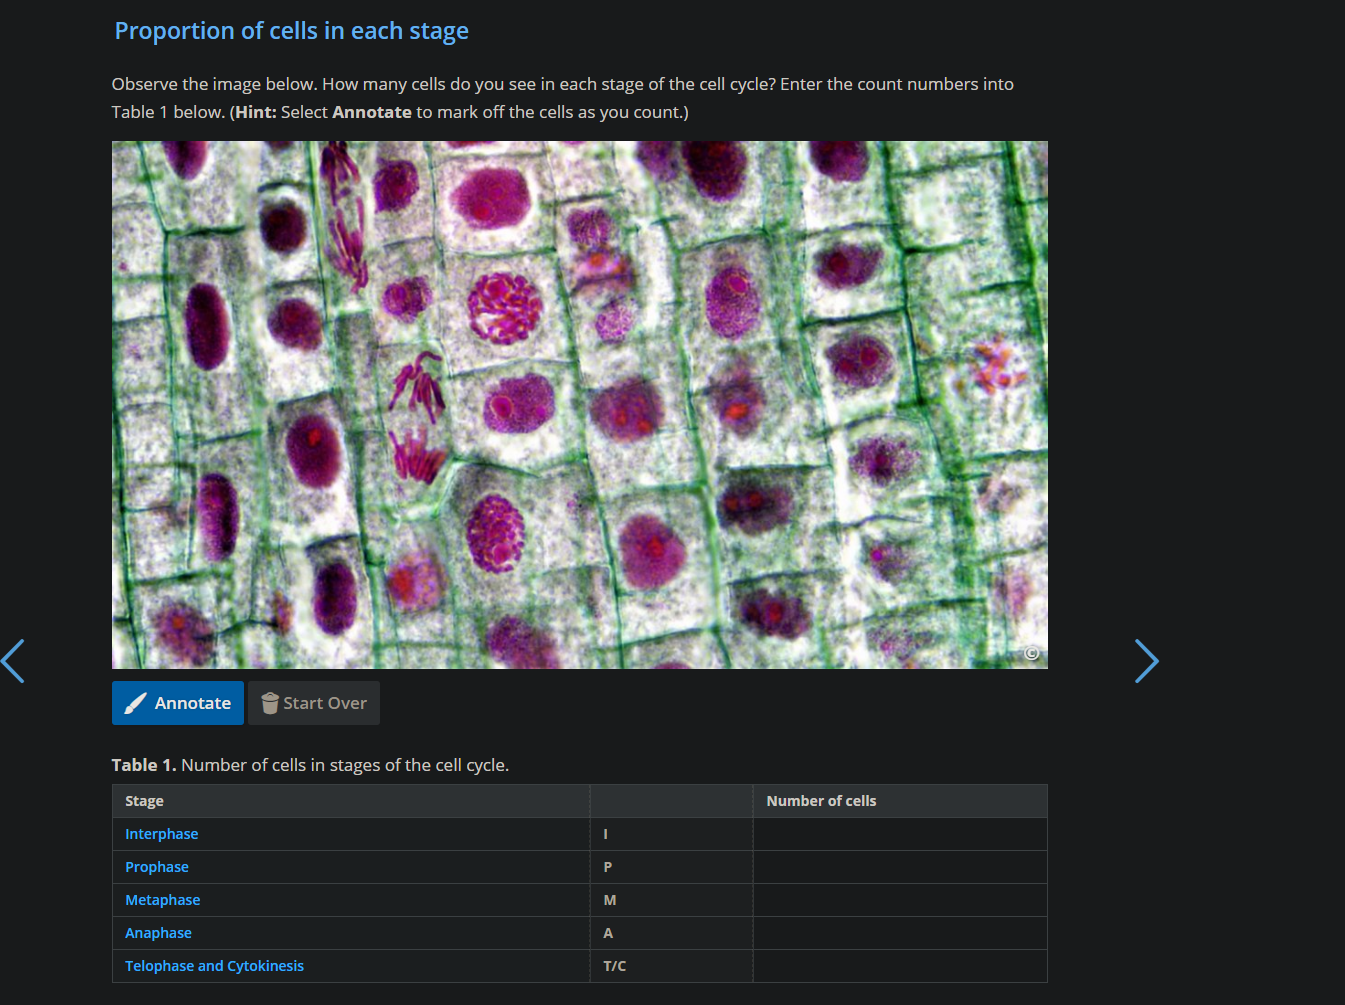Open the Telophase and Cytokinesis link
Screen dimensions: 1345x1005
pos(214,965)
